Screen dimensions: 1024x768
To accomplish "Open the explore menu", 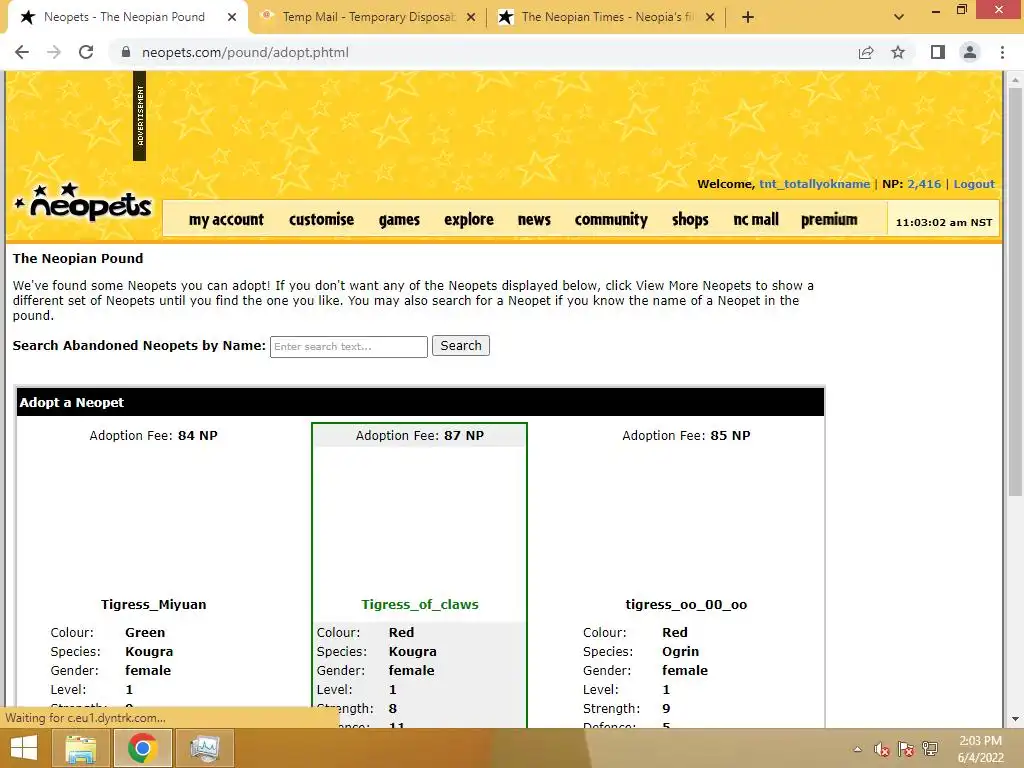I will pyautogui.click(x=469, y=219).
